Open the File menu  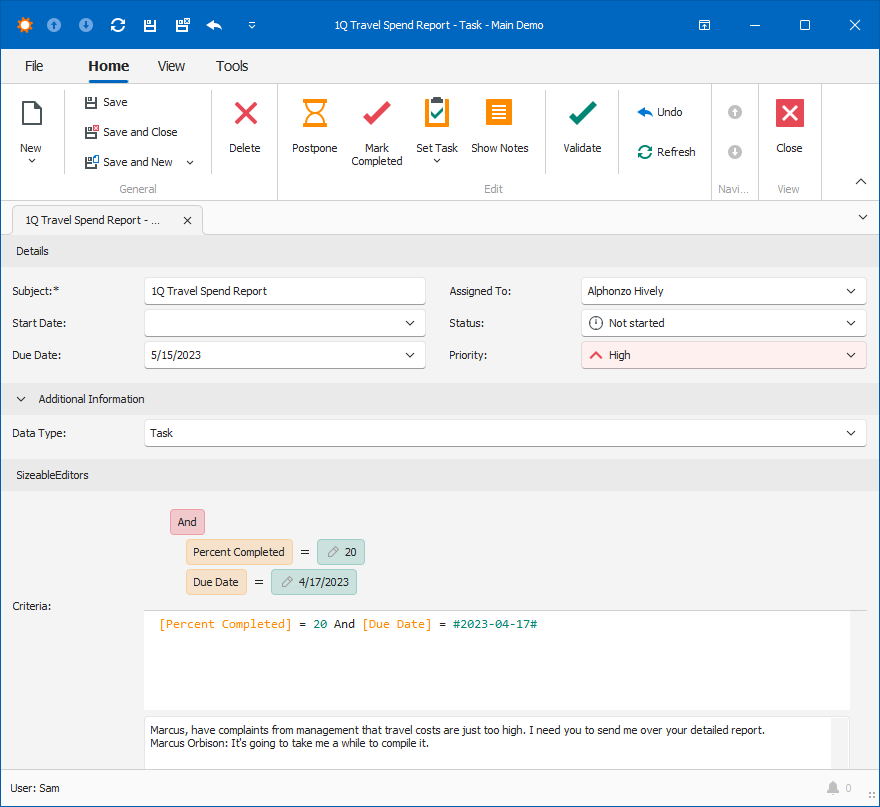[x=33, y=66]
